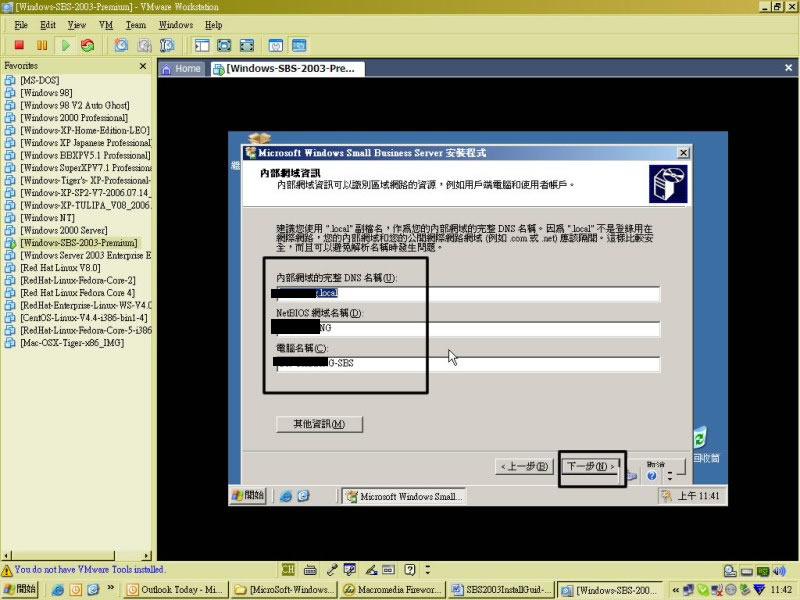Click the red Power Off toolbar icon
Image resolution: width=800 pixels, height=600 pixels.
click(x=20, y=45)
